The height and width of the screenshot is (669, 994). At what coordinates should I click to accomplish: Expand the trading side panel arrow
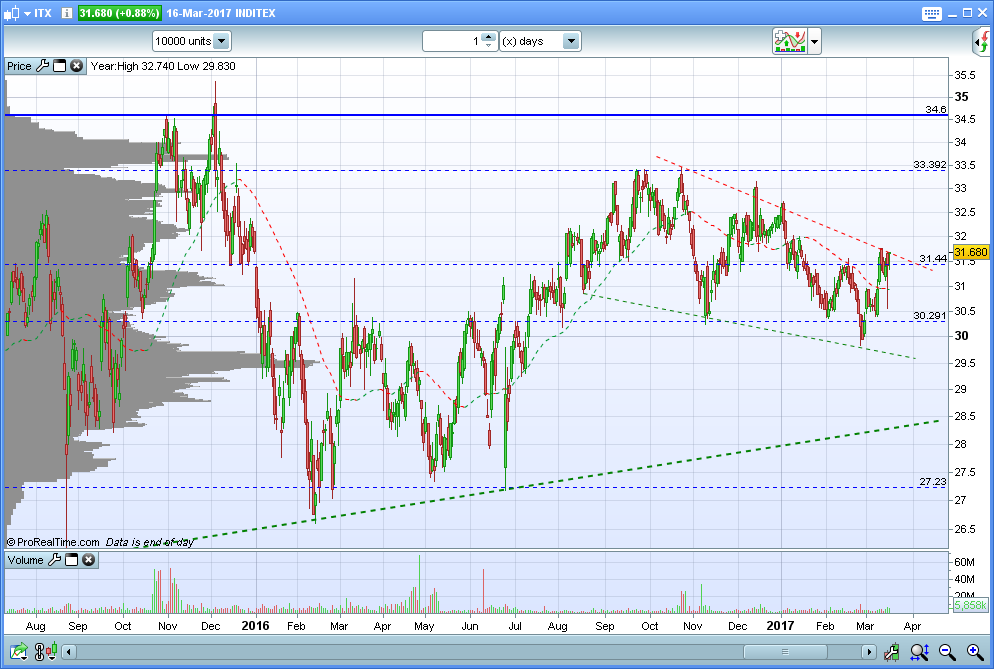pos(981,42)
